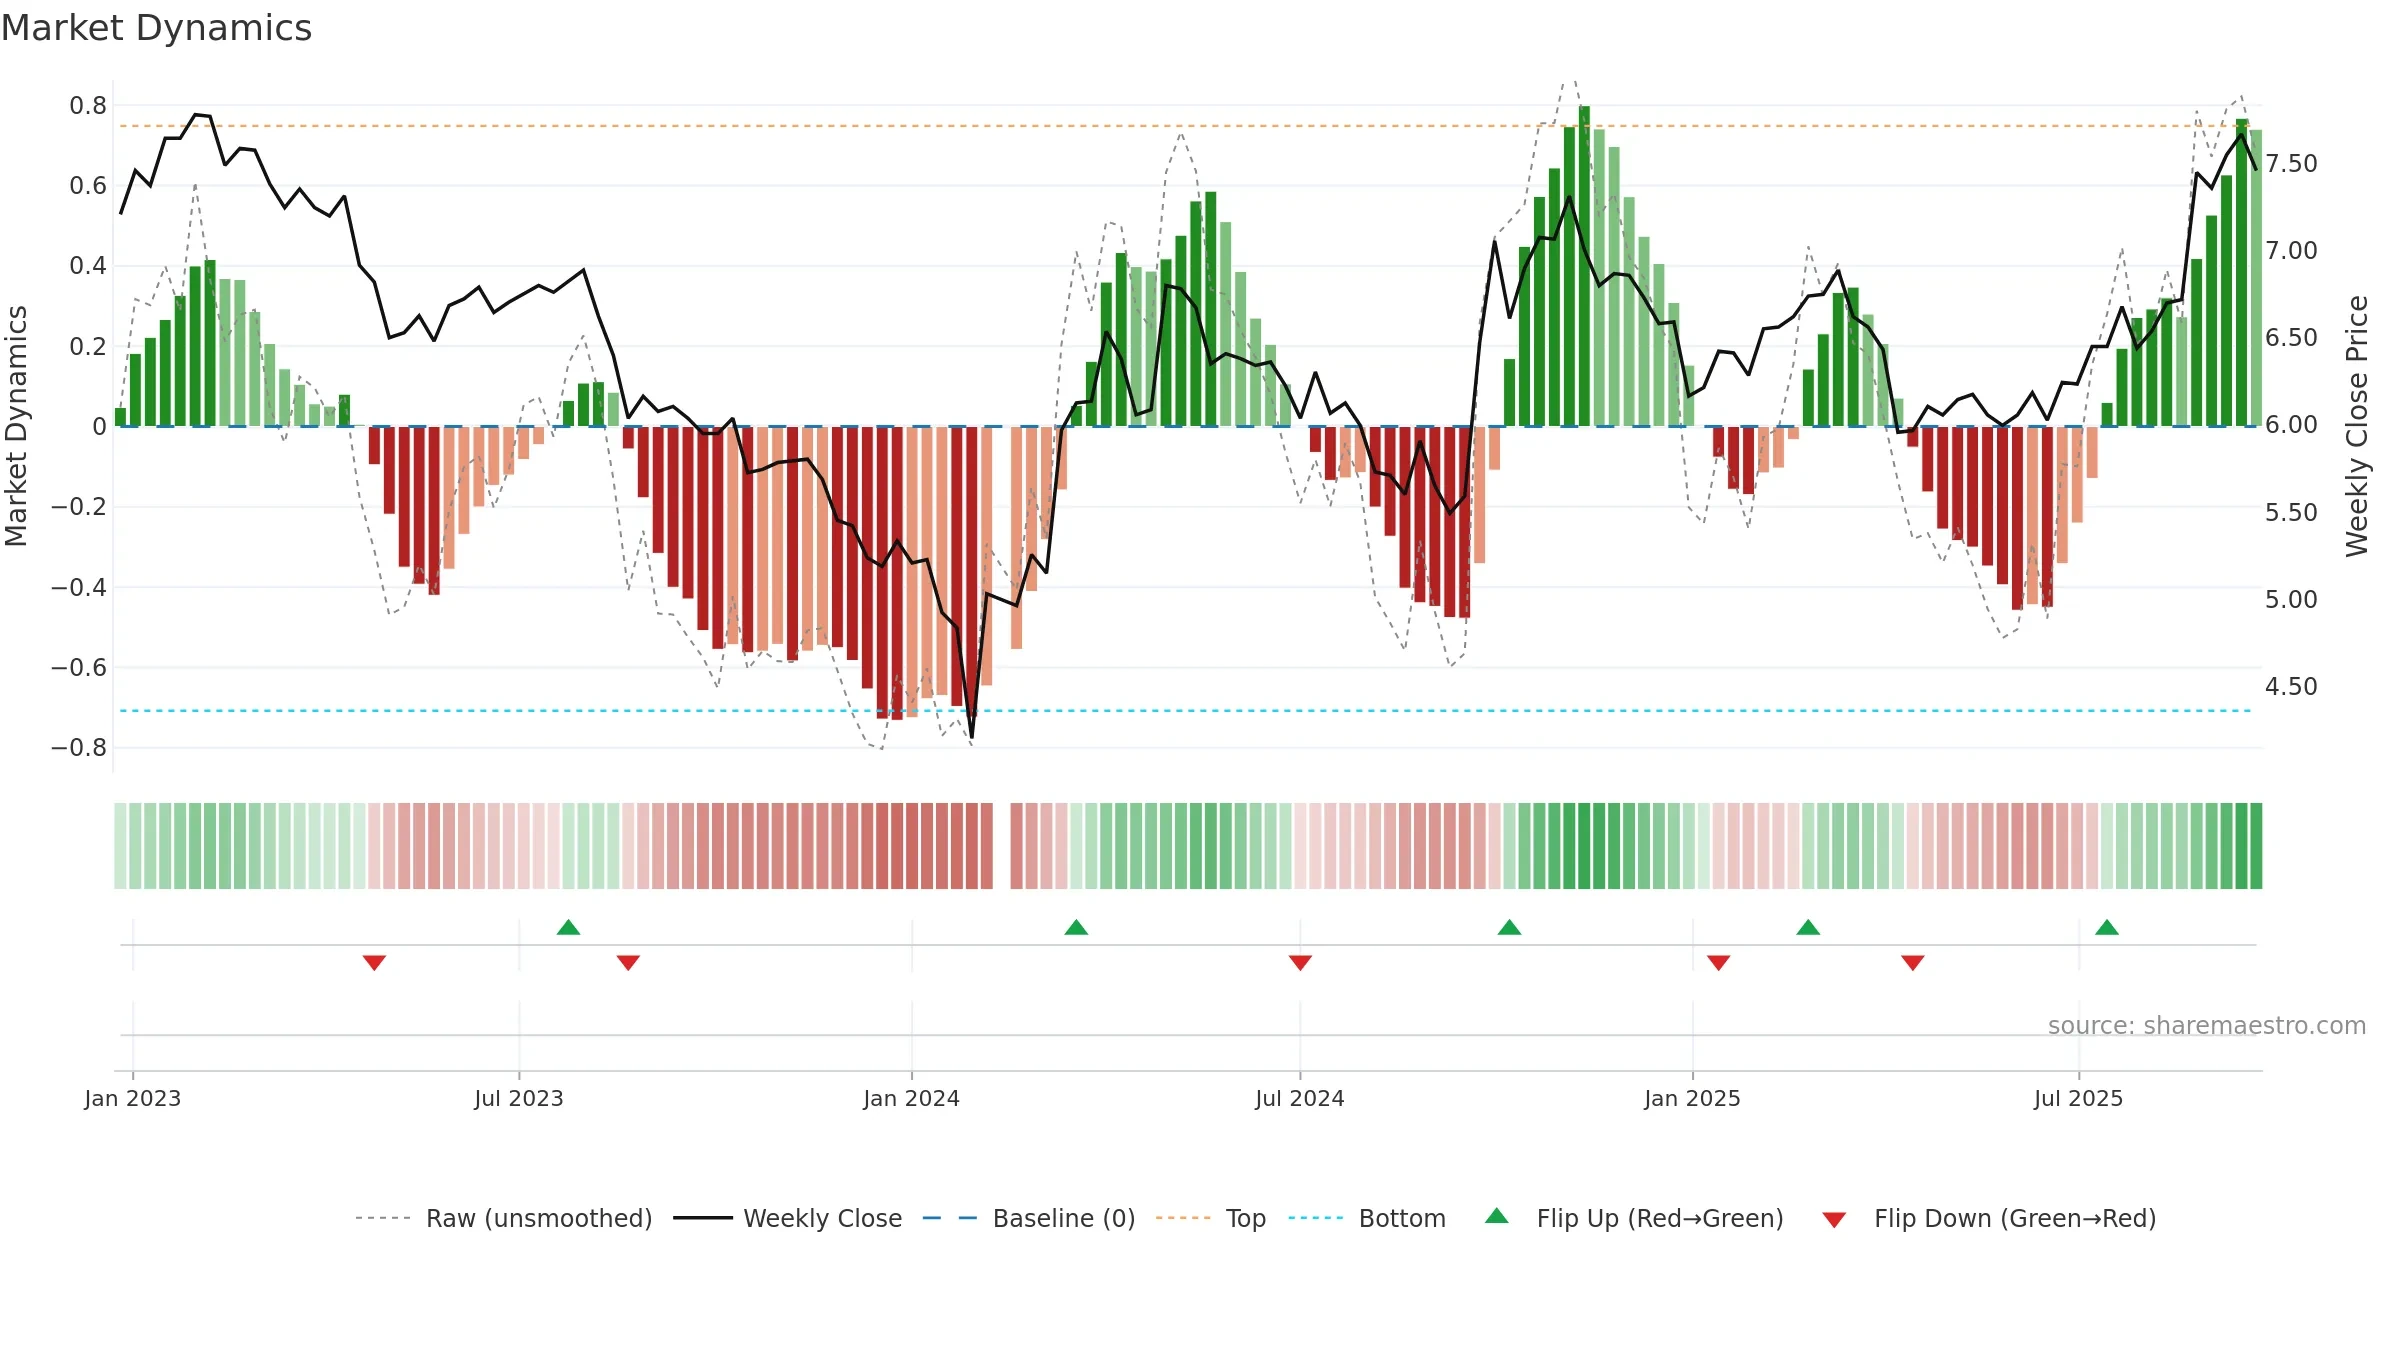The height and width of the screenshot is (1350, 2400).
Task: Click the orange dashed Top legend line sample
Action: click(1183, 1218)
